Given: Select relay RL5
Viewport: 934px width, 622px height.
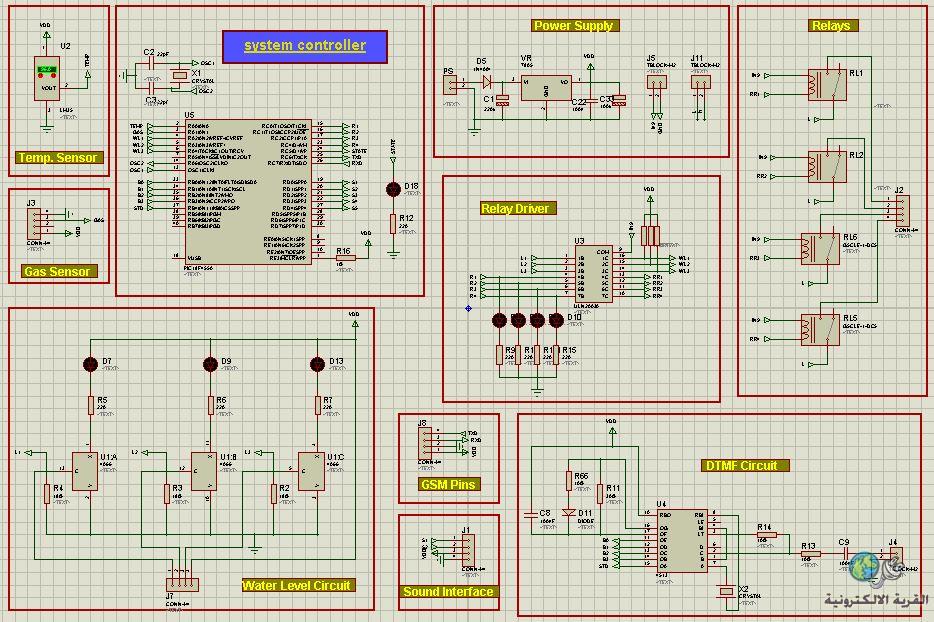Looking at the screenshot, I should click(820, 329).
